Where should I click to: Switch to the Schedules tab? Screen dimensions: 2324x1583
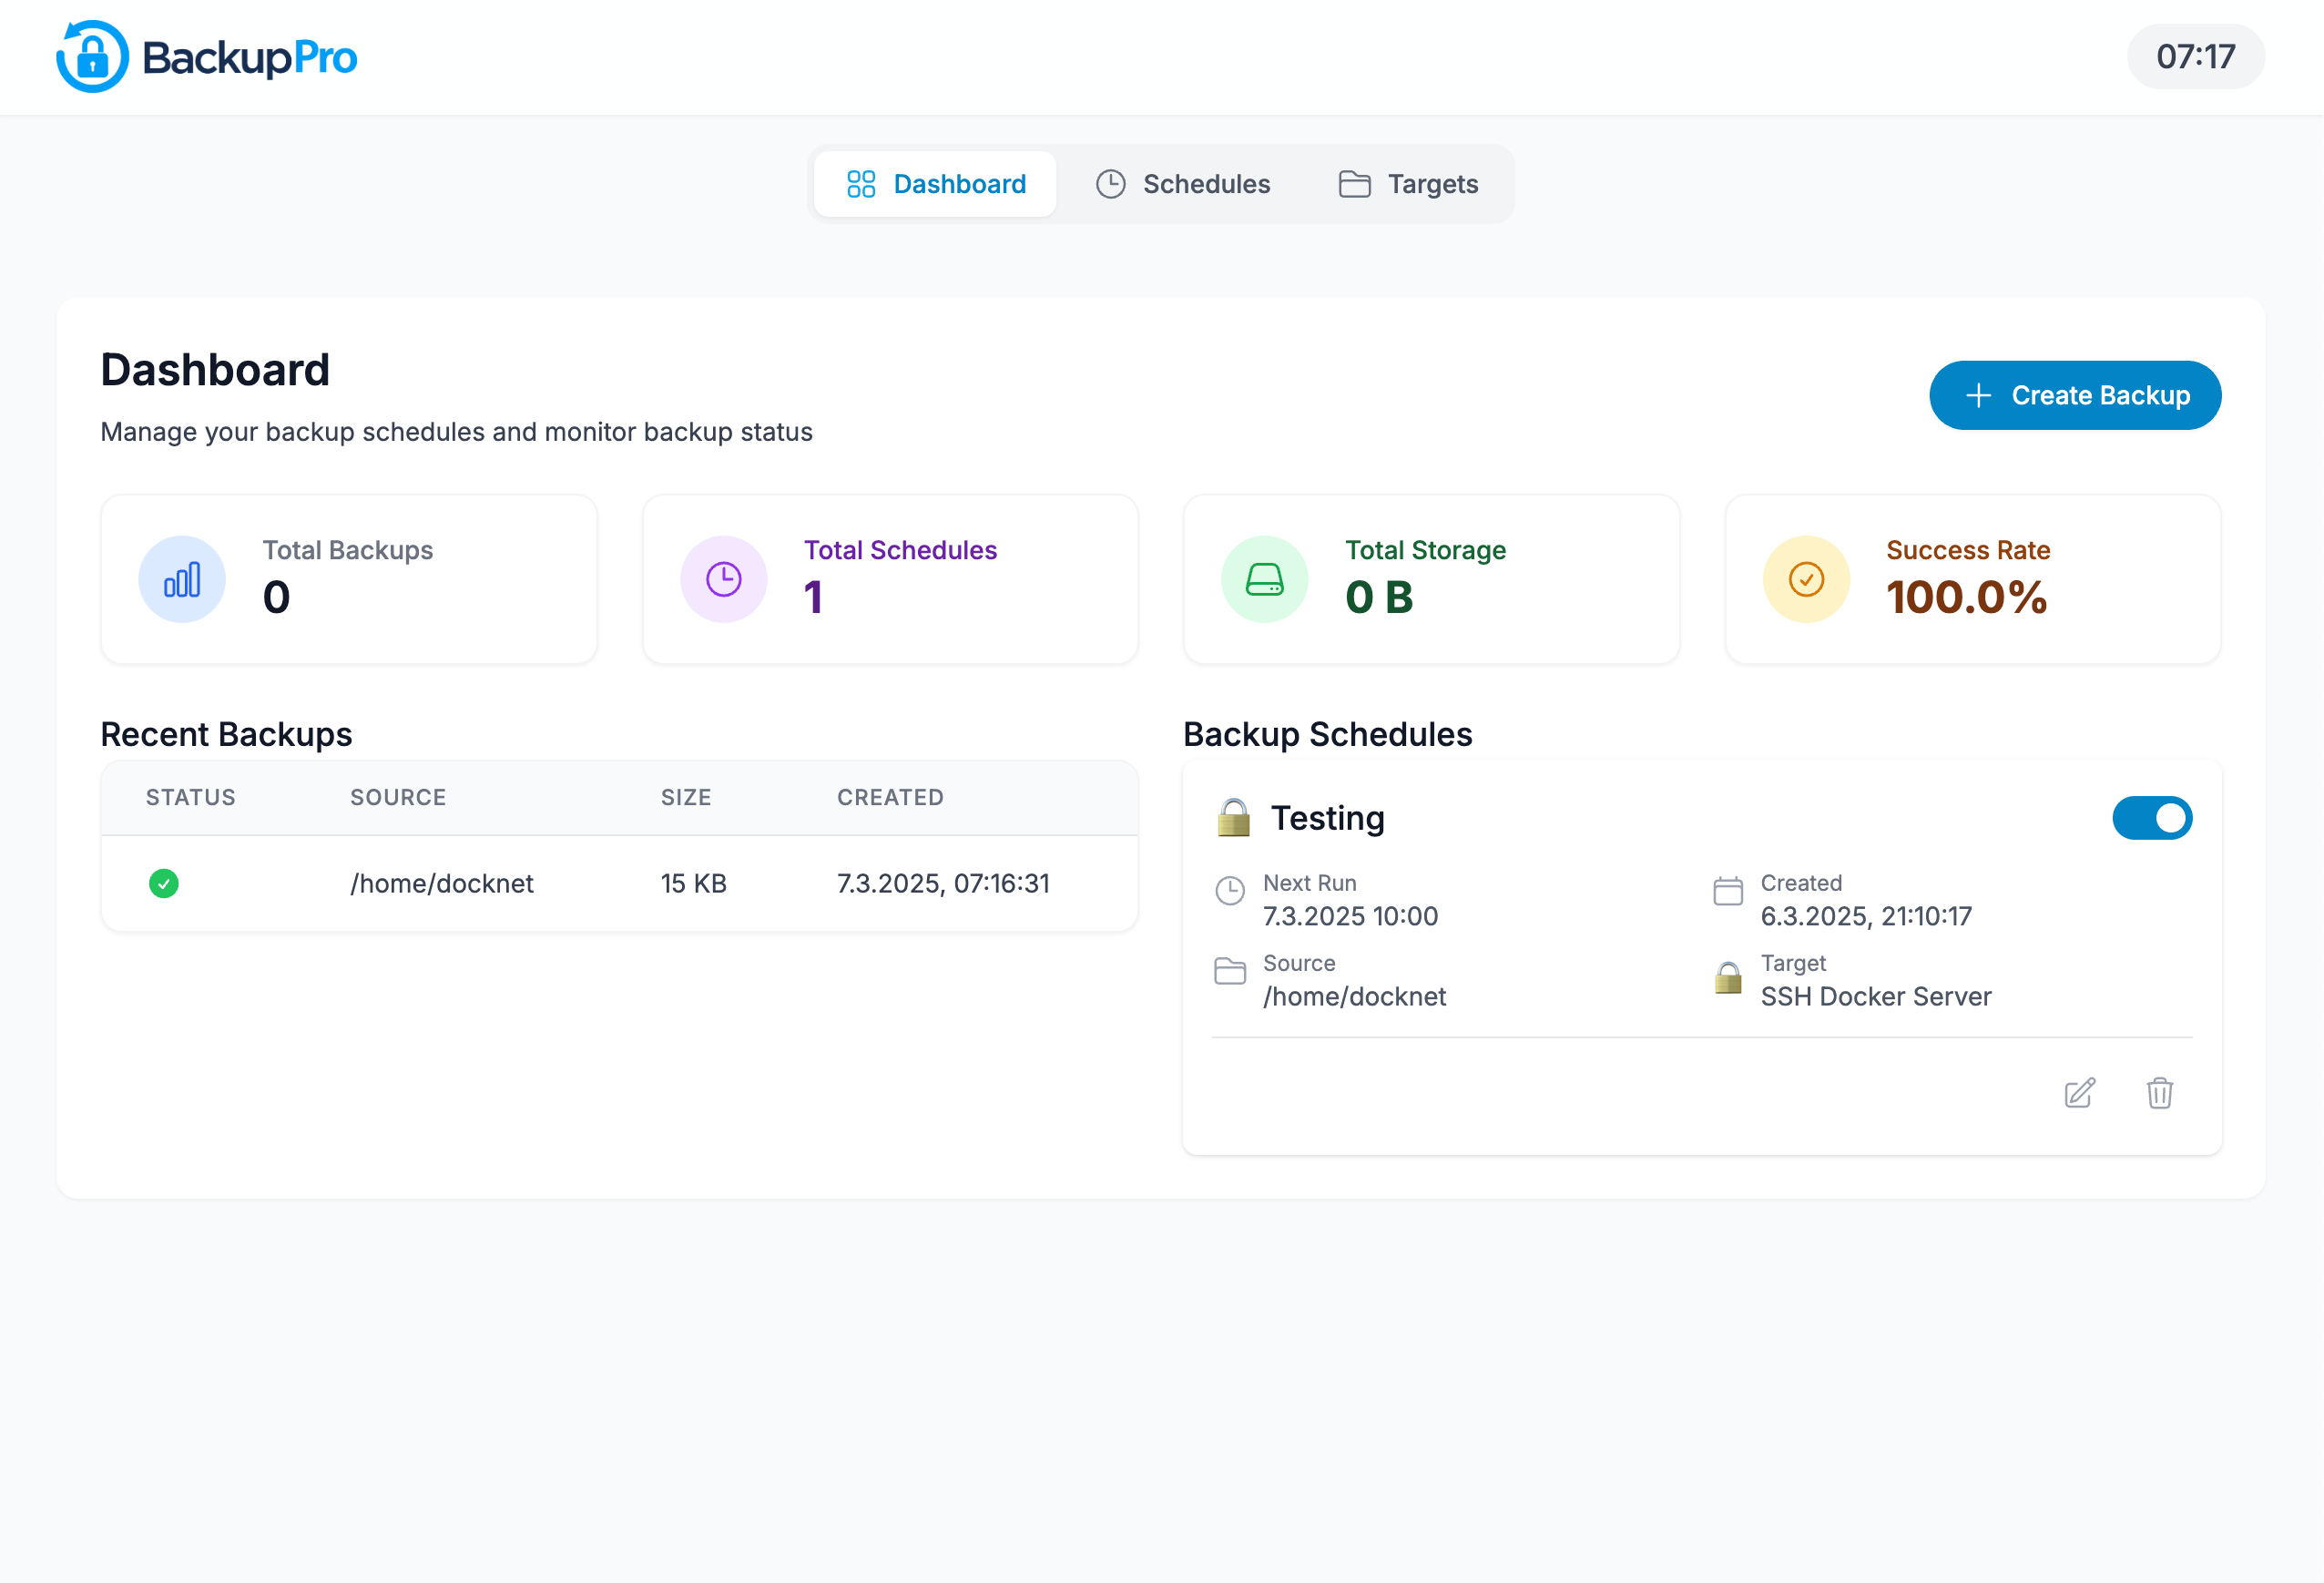[1183, 184]
